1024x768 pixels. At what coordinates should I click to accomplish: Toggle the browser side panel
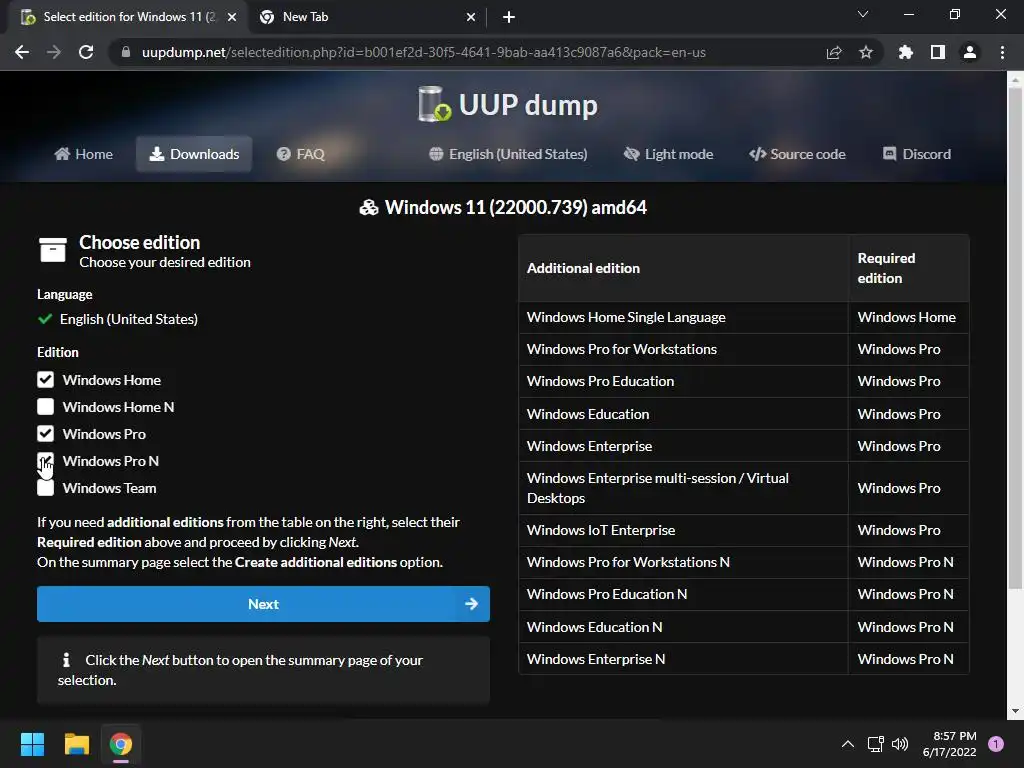coord(938,52)
